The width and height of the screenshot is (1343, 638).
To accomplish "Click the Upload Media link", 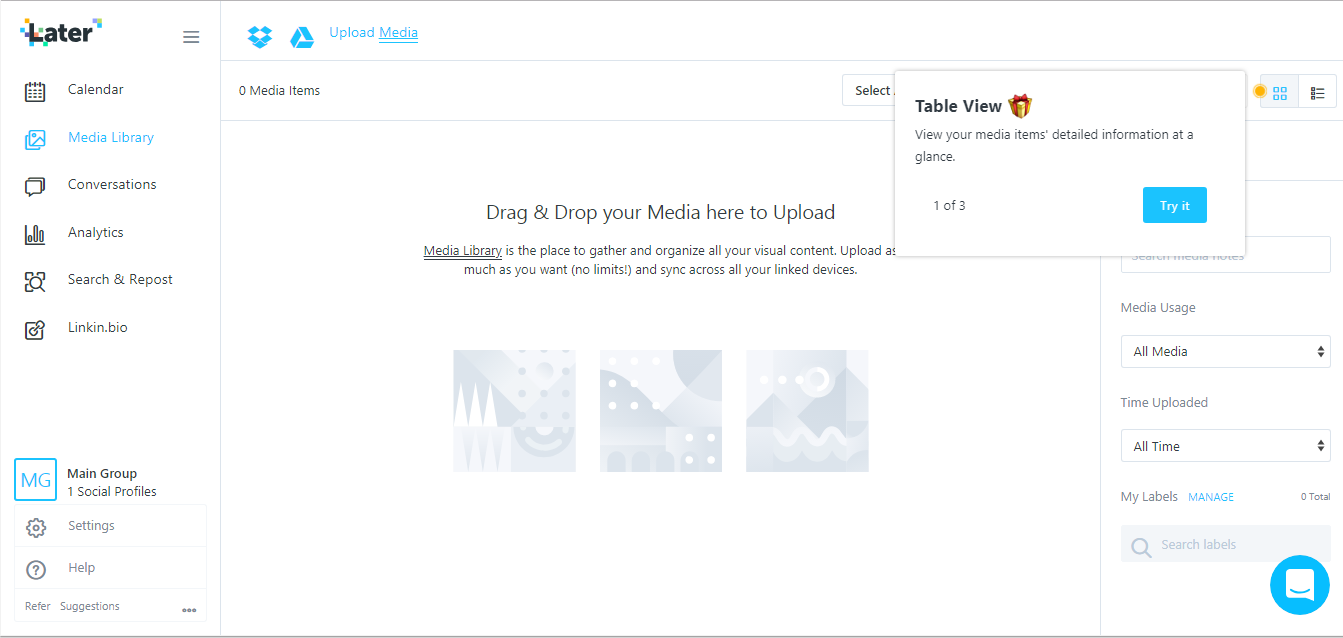I will (x=373, y=33).
